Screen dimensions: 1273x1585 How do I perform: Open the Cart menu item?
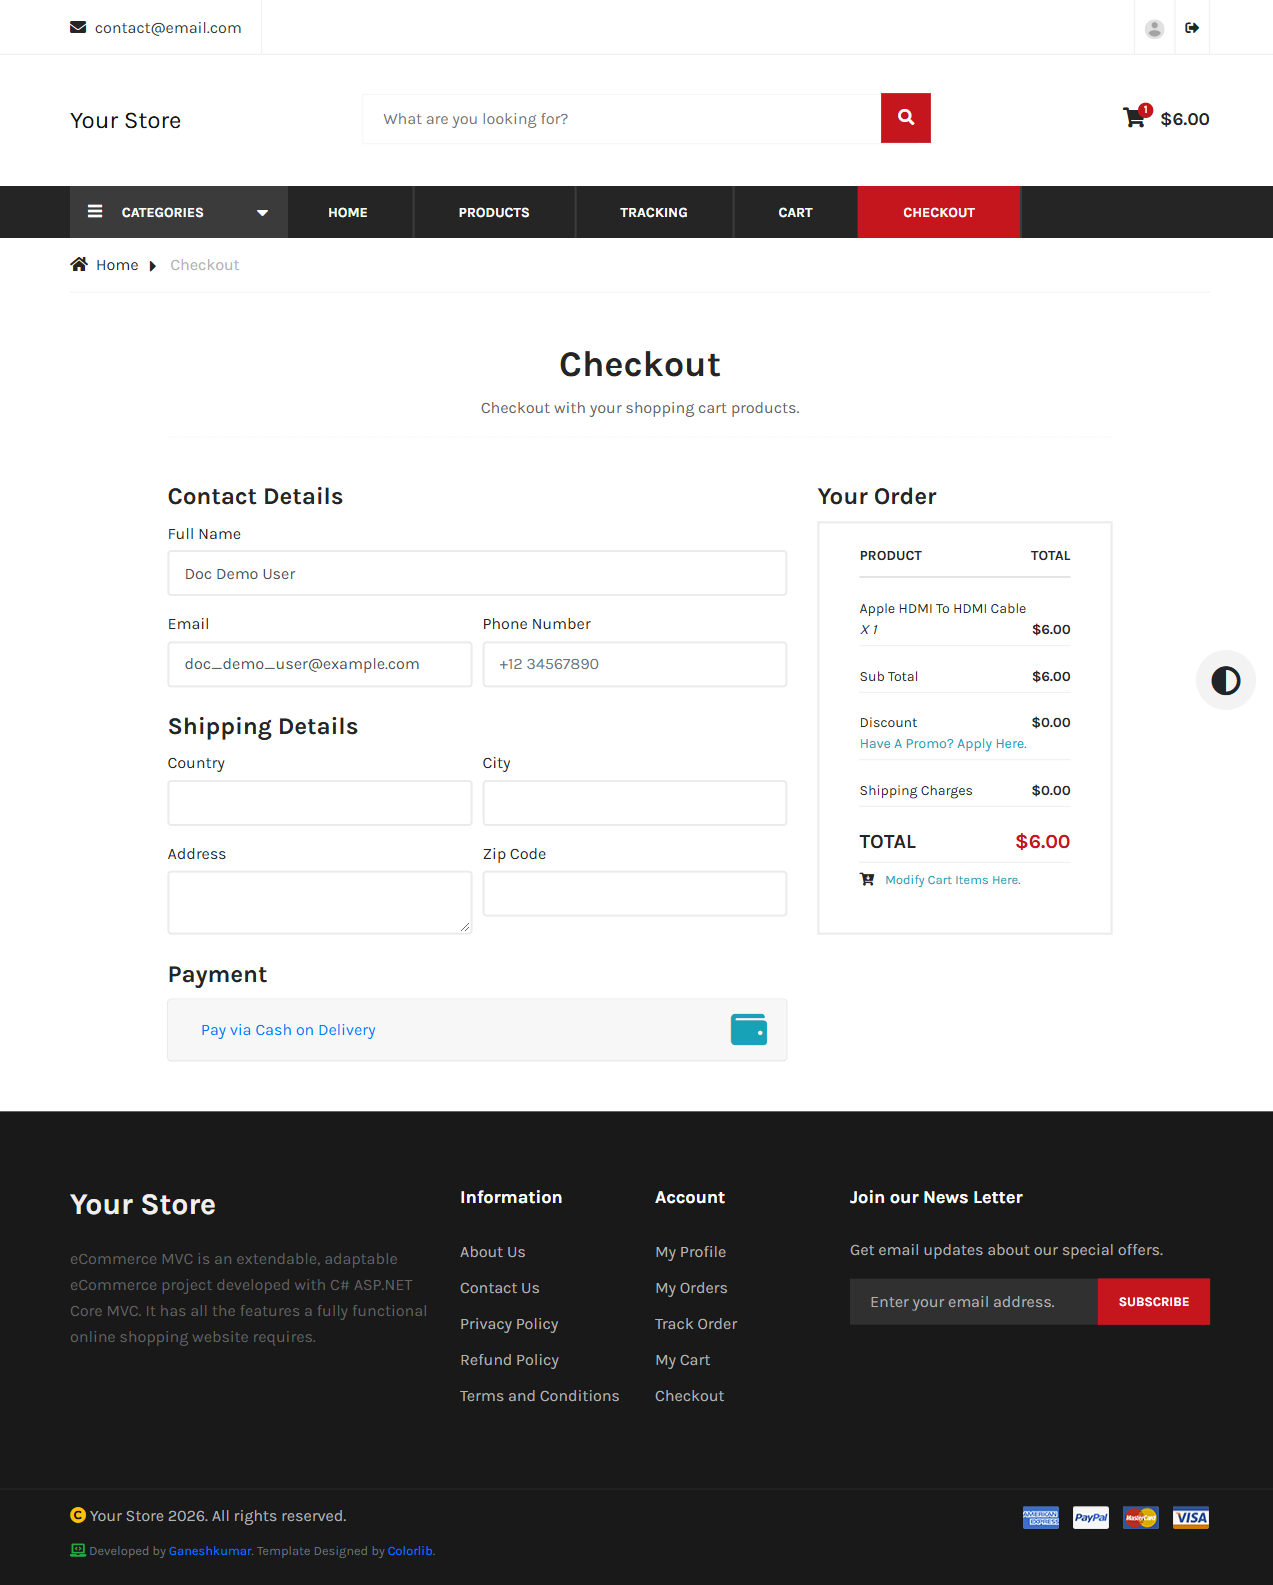pos(795,212)
